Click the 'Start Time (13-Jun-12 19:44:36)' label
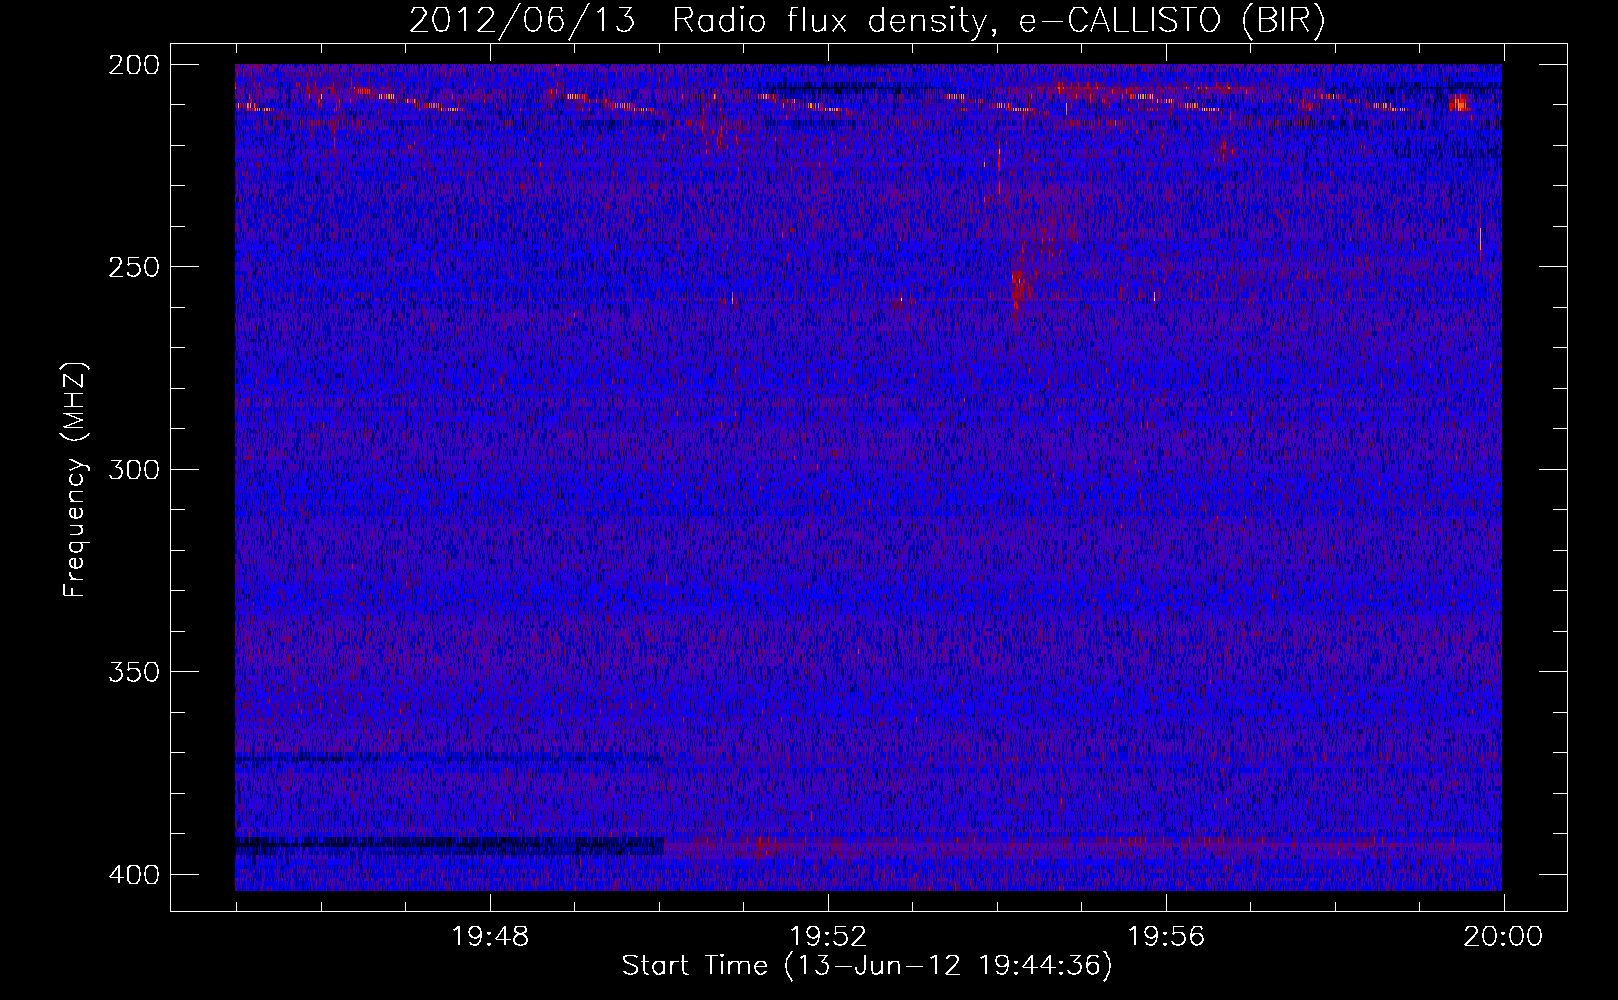 coord(867,966)
